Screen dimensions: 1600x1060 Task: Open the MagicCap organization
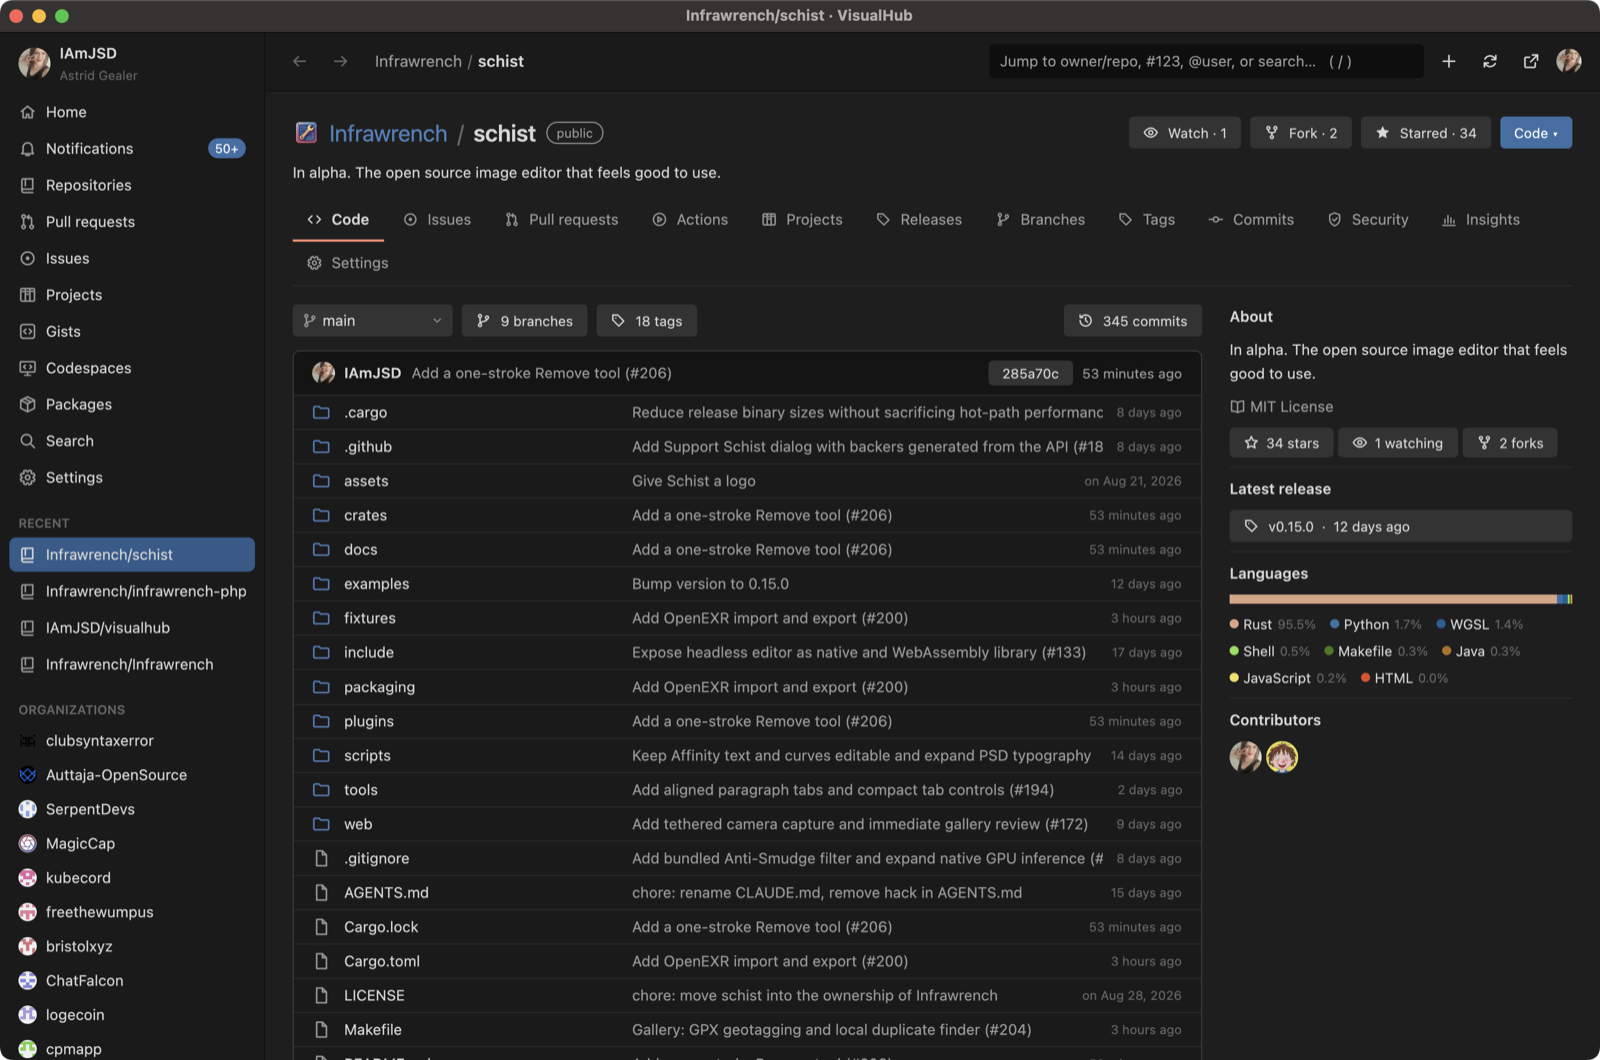click(132, 844)
